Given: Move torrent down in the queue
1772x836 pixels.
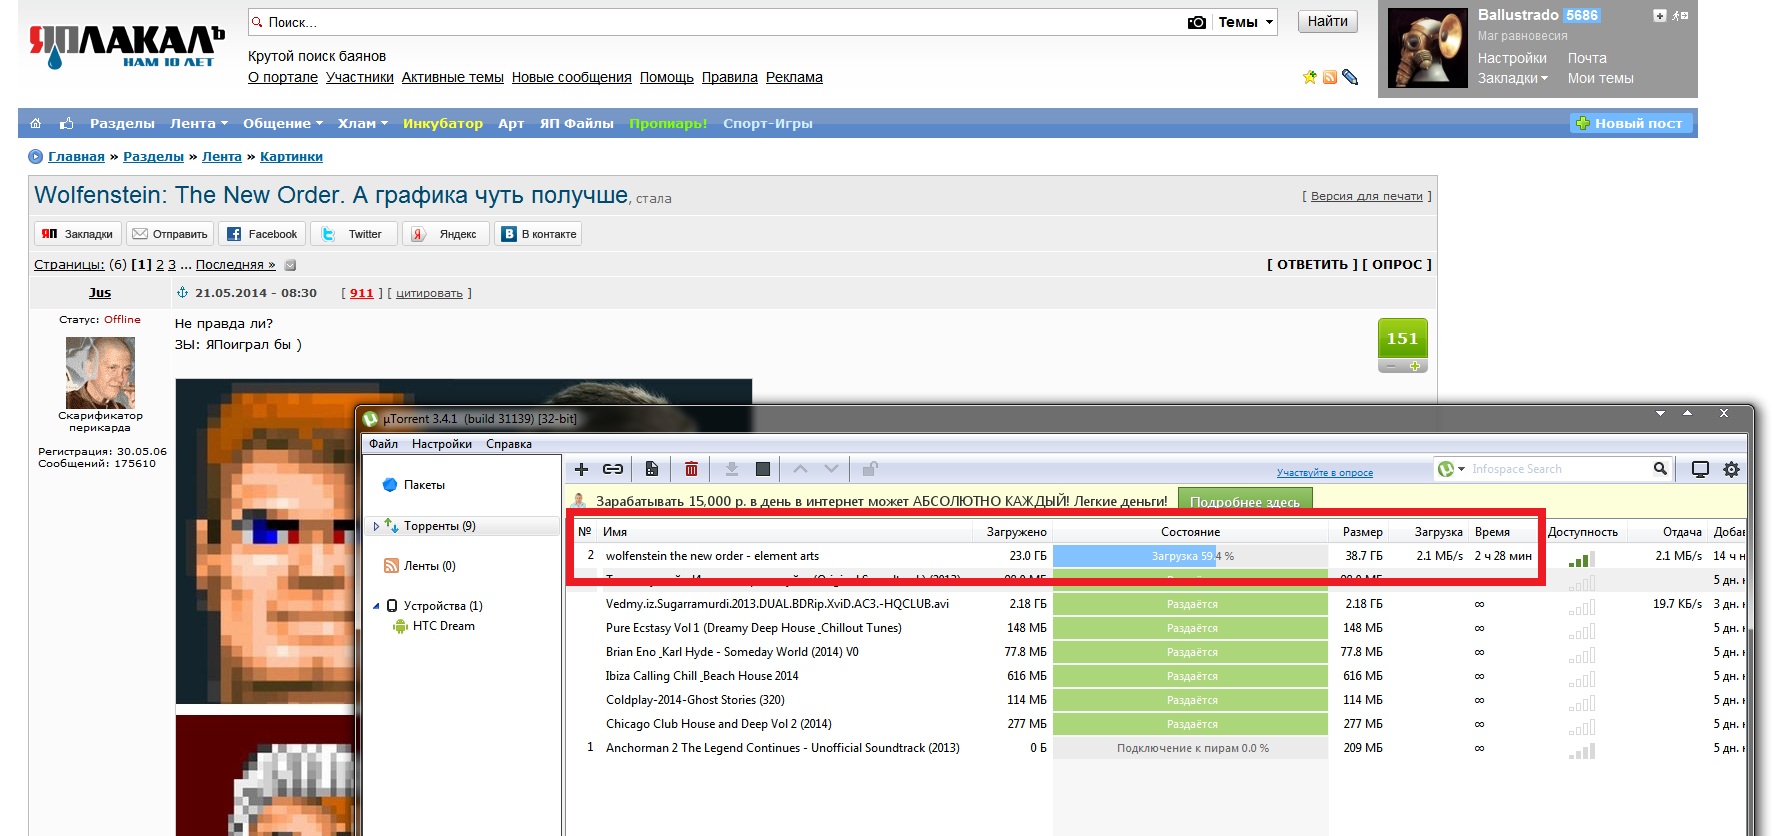Looking at the screenshot, I should 831,468.
